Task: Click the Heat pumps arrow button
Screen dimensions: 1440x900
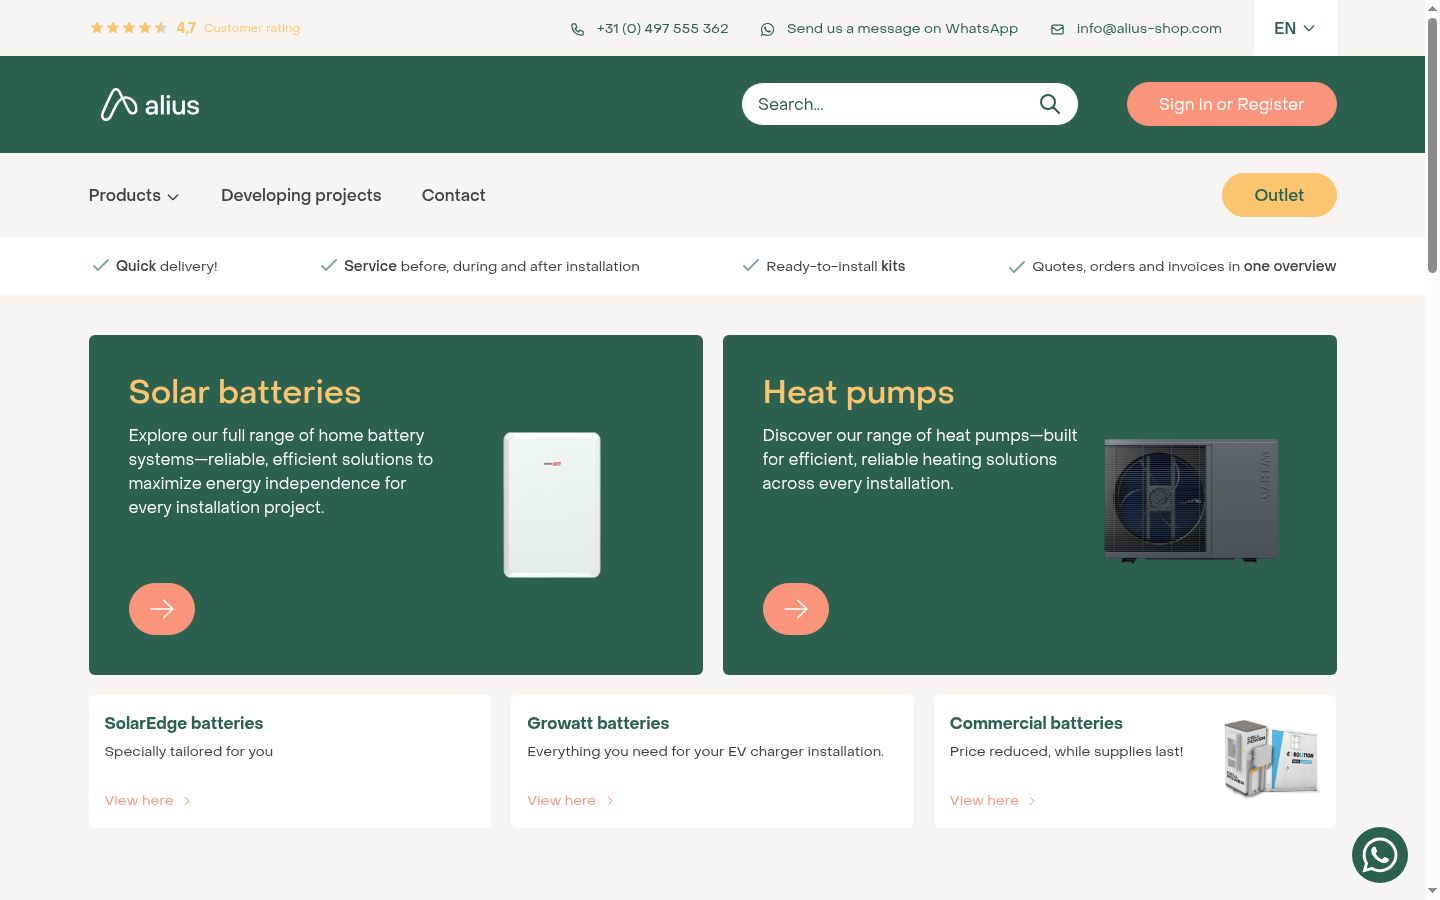Action: point(796,609)
